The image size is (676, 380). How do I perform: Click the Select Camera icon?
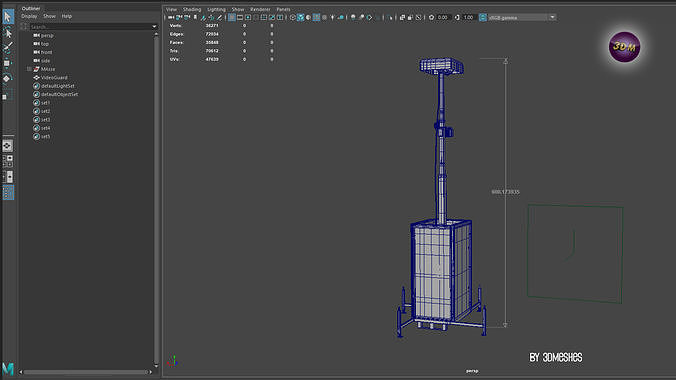pos(170,17)
